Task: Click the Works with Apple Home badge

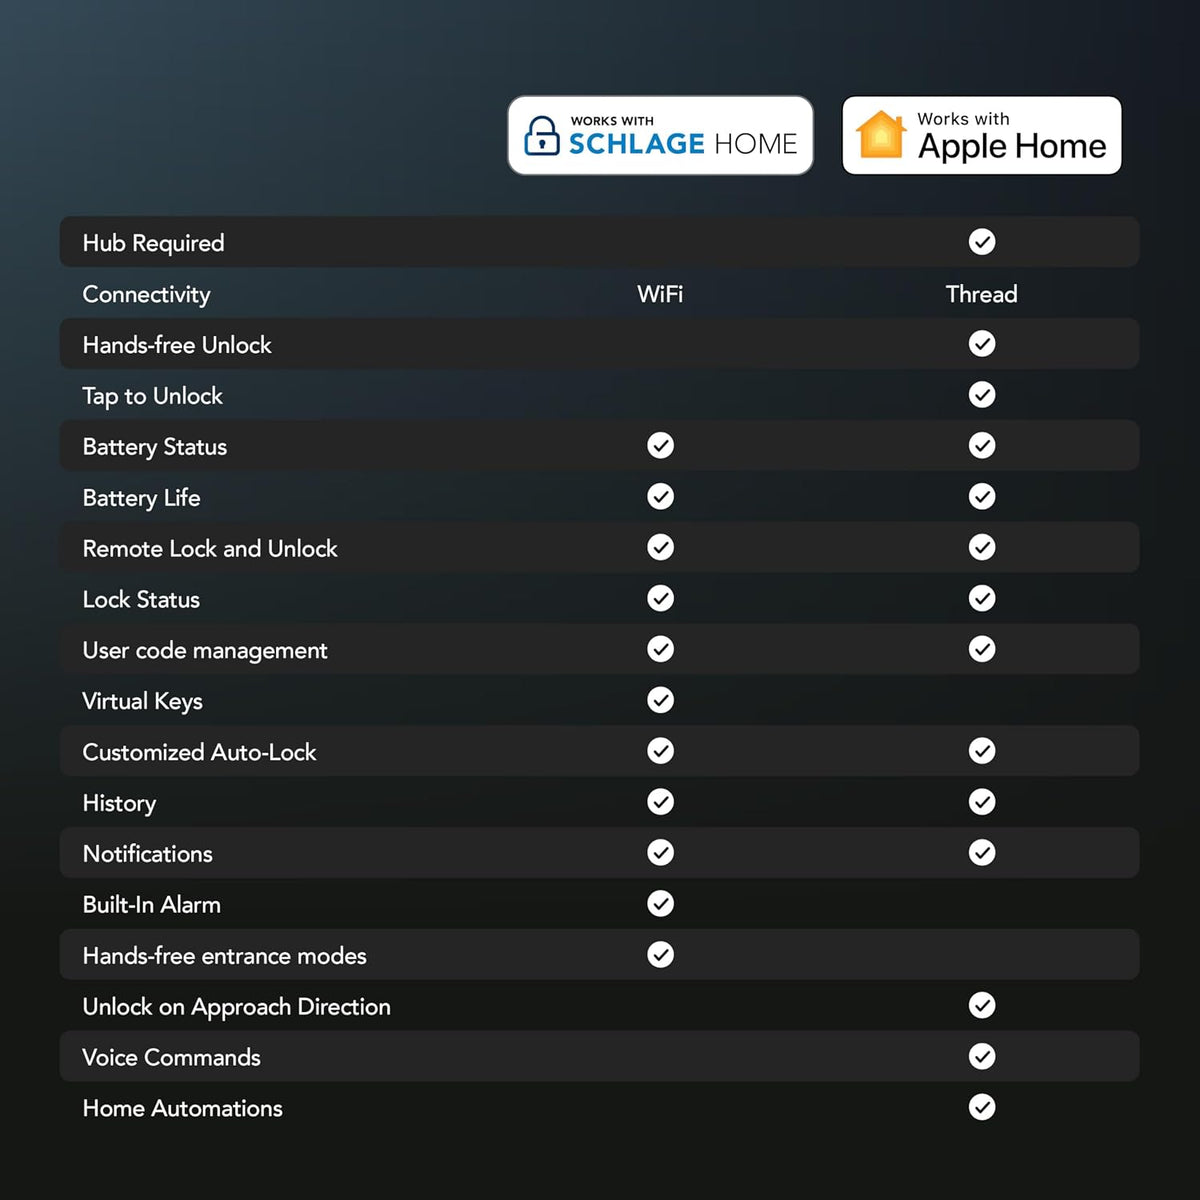Action: [x=982, y=135]
